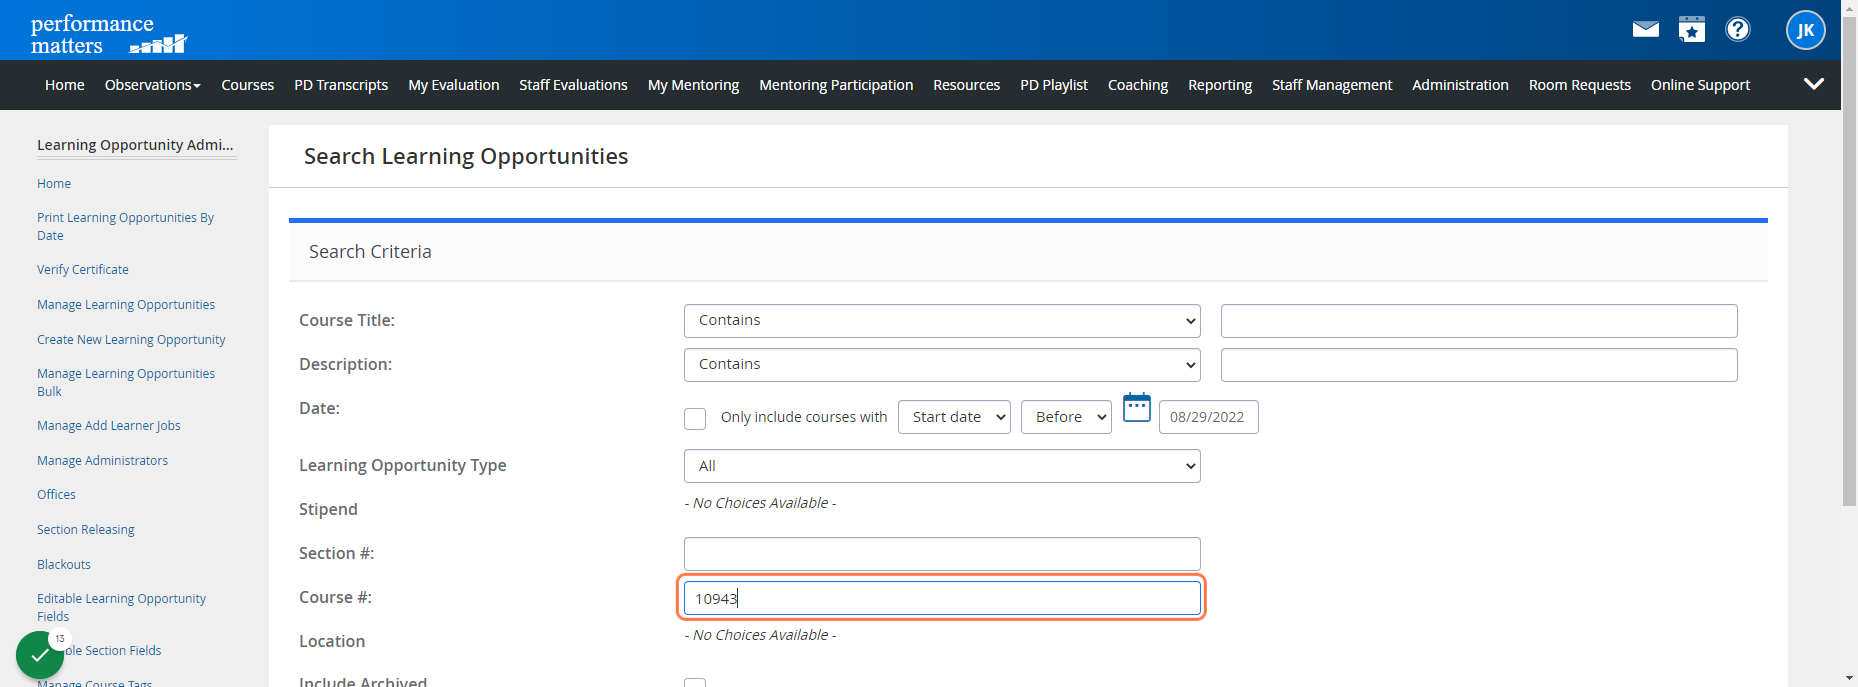Open Manage Learning Opportunities link
The image size is (1858, 687).
coord(126,305)
